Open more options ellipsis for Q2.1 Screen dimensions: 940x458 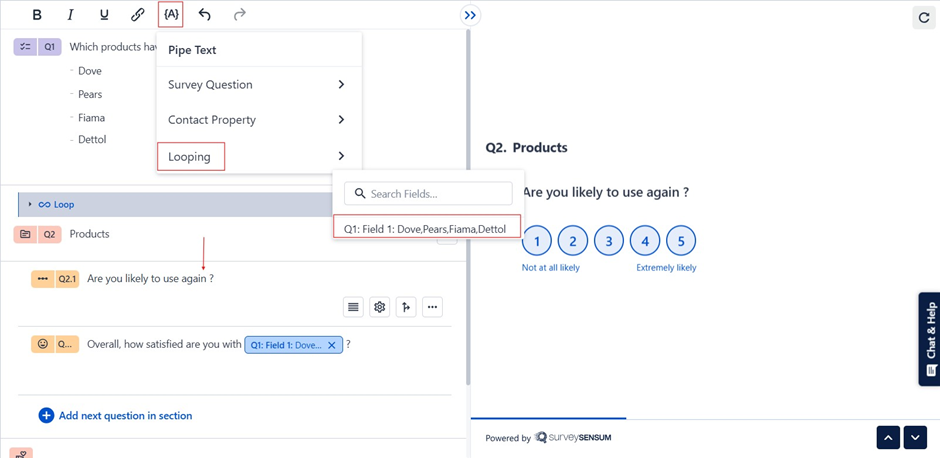[x=432, y=307]
